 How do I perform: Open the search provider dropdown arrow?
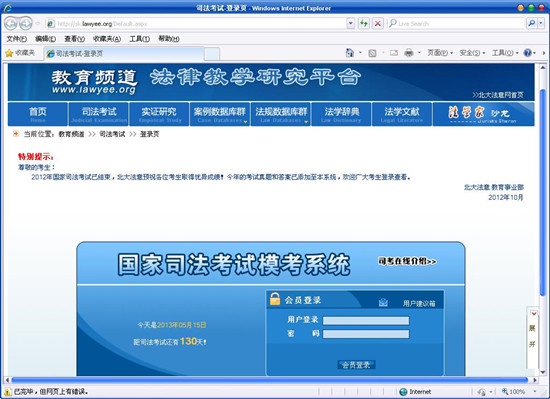tap(541, 23)
